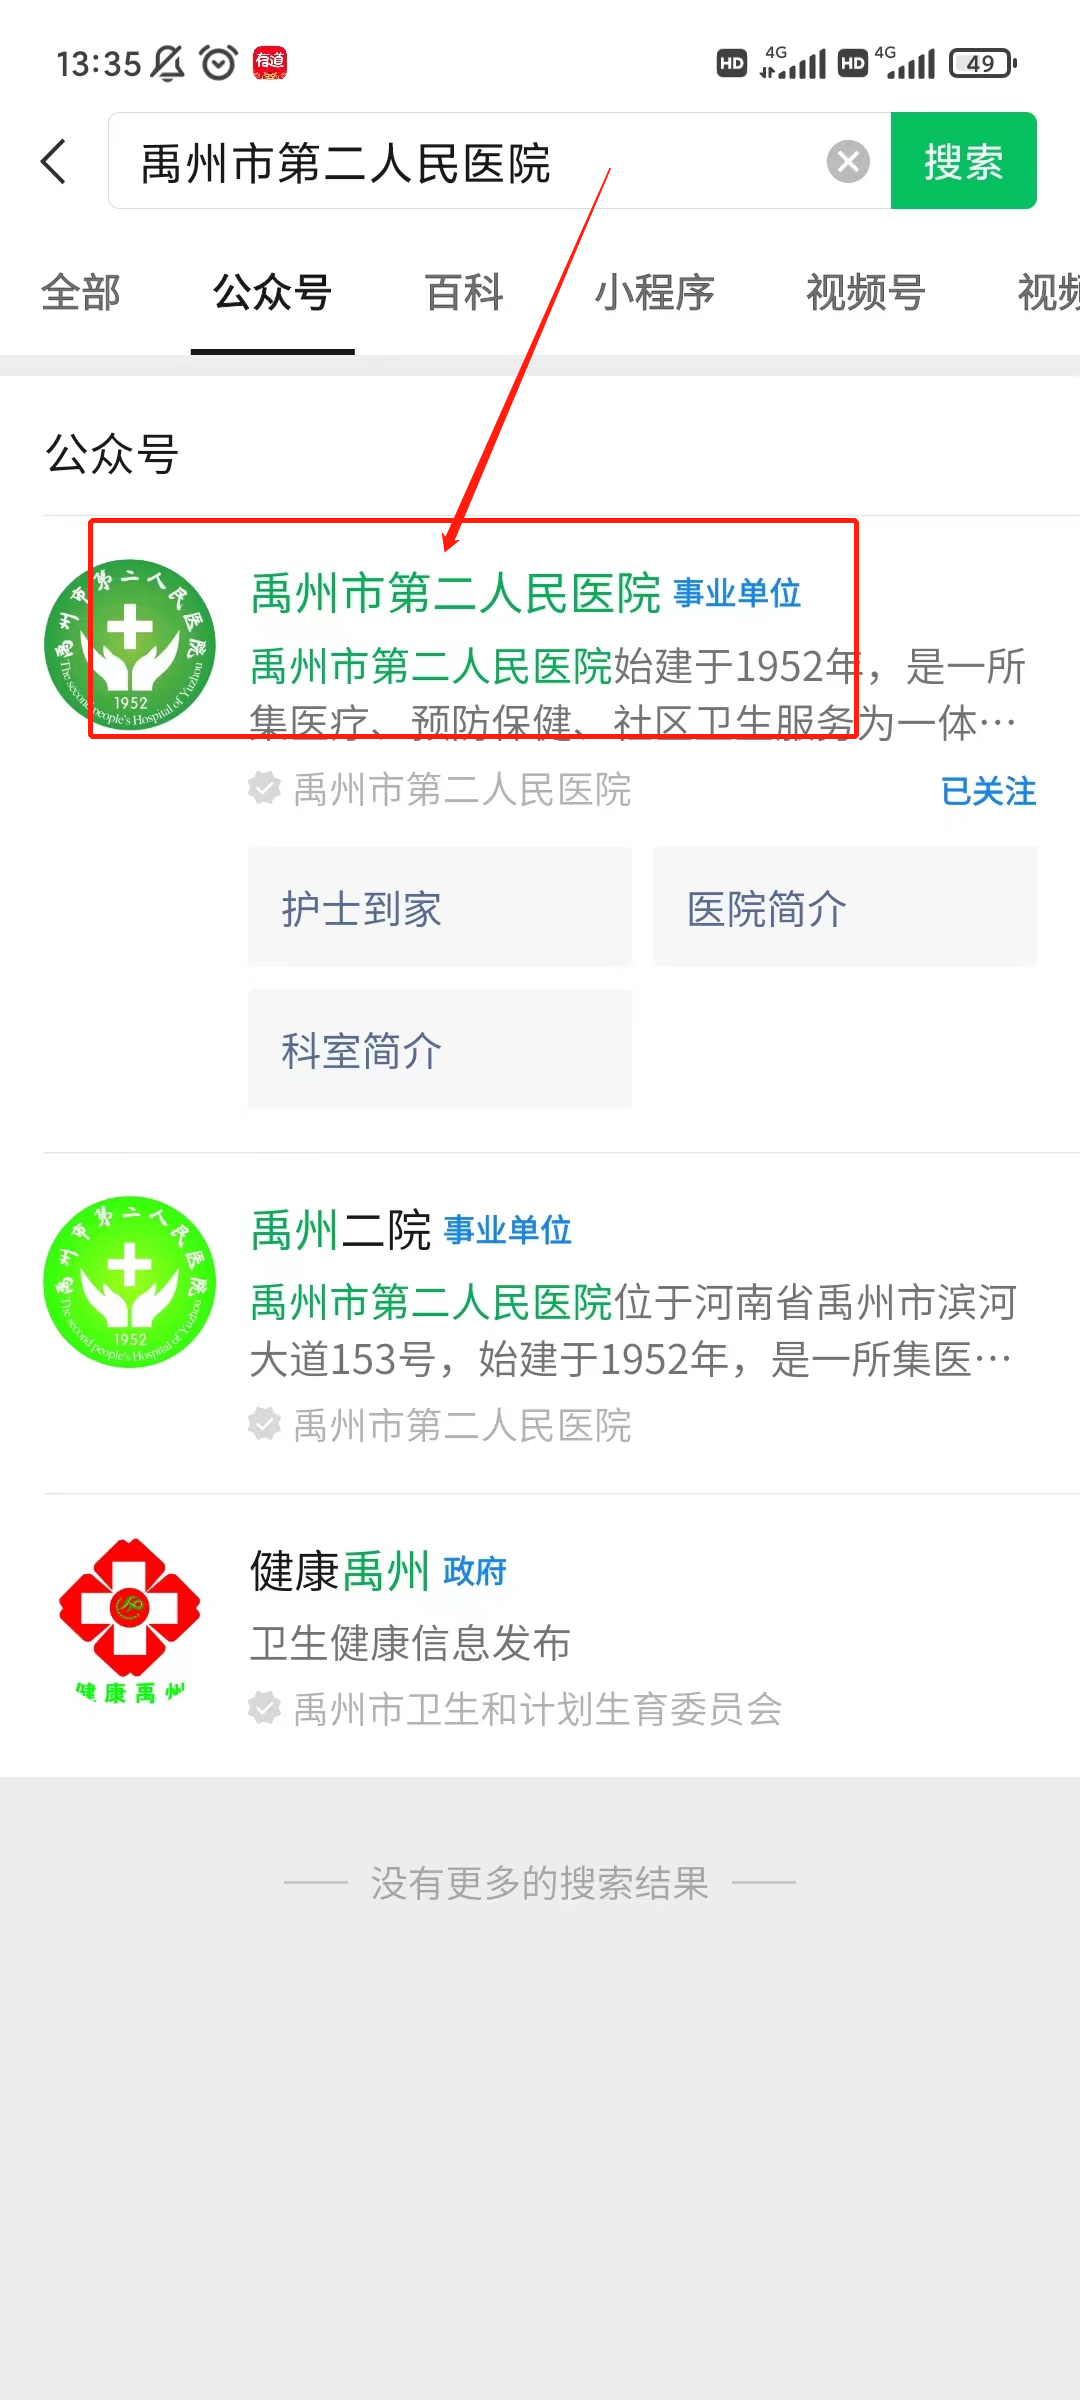Viewport: 1080px width, 2400px height.
Task: Open 禹州市第二人民医院 account logo
Action: pyautogui.click(x=130, y=645)
